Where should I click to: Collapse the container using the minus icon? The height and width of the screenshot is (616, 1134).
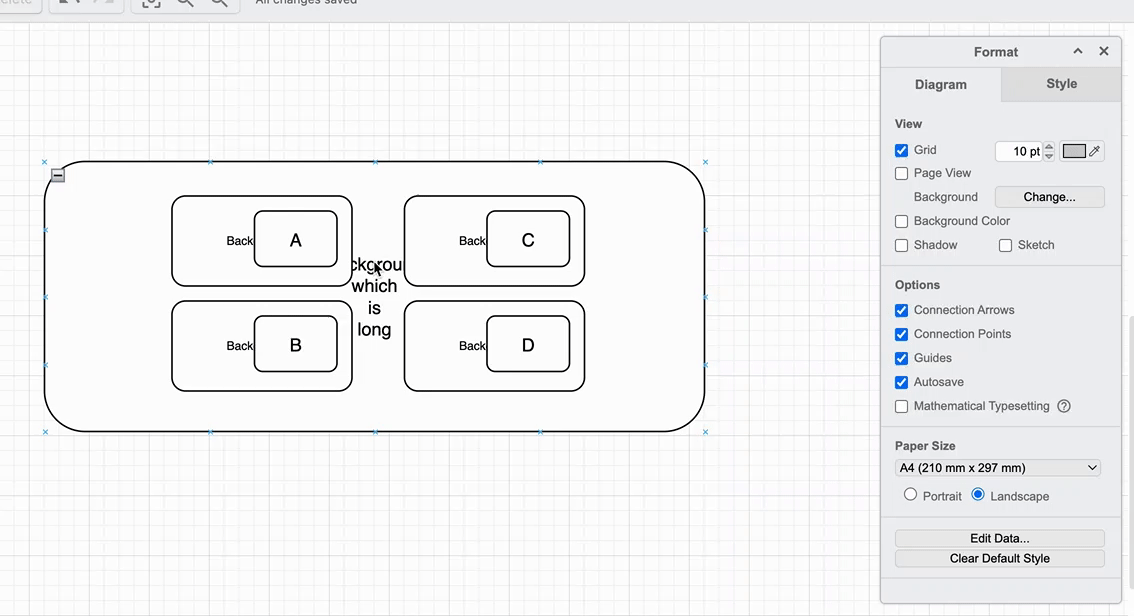(58, 175)
